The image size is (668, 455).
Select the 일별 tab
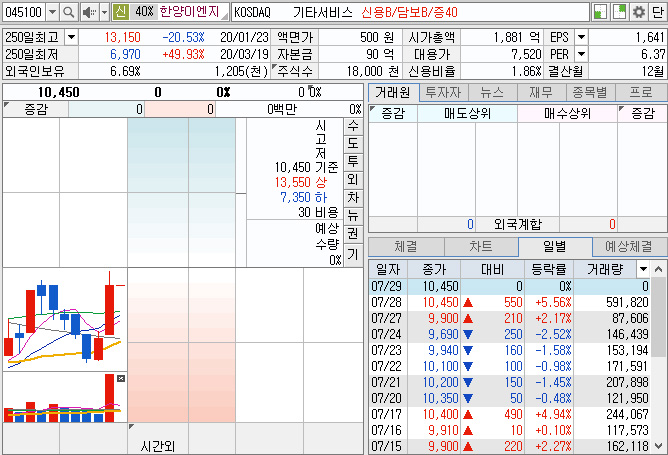click(555, 247)
